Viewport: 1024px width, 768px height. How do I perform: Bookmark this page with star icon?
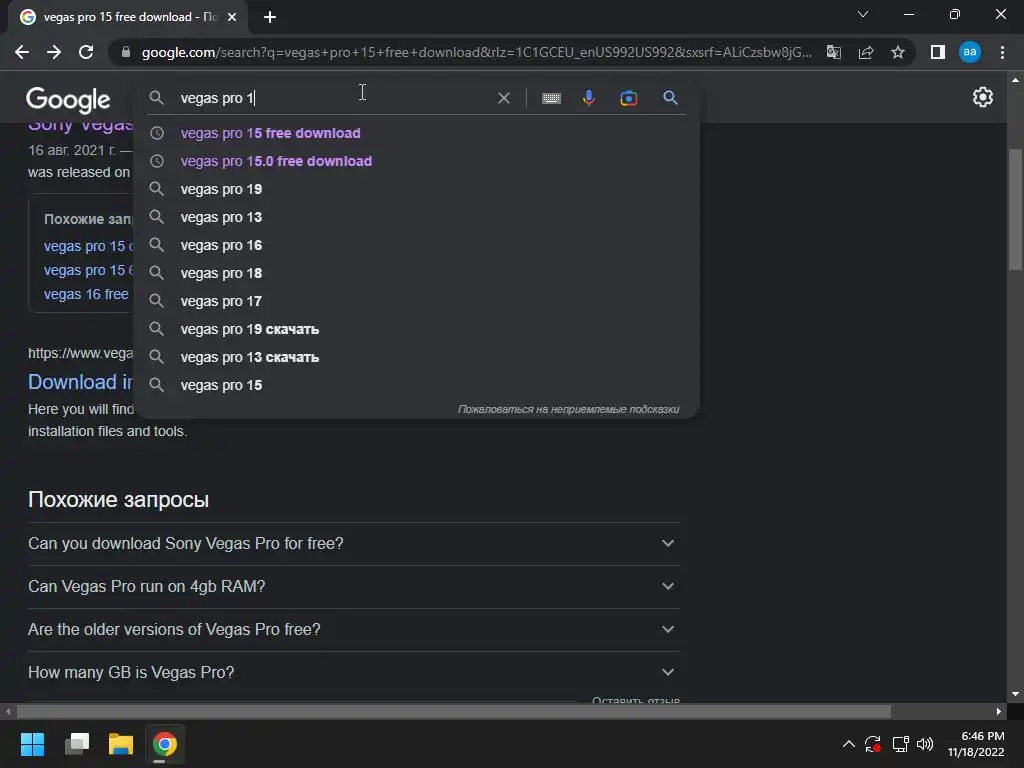pos(898,52)
